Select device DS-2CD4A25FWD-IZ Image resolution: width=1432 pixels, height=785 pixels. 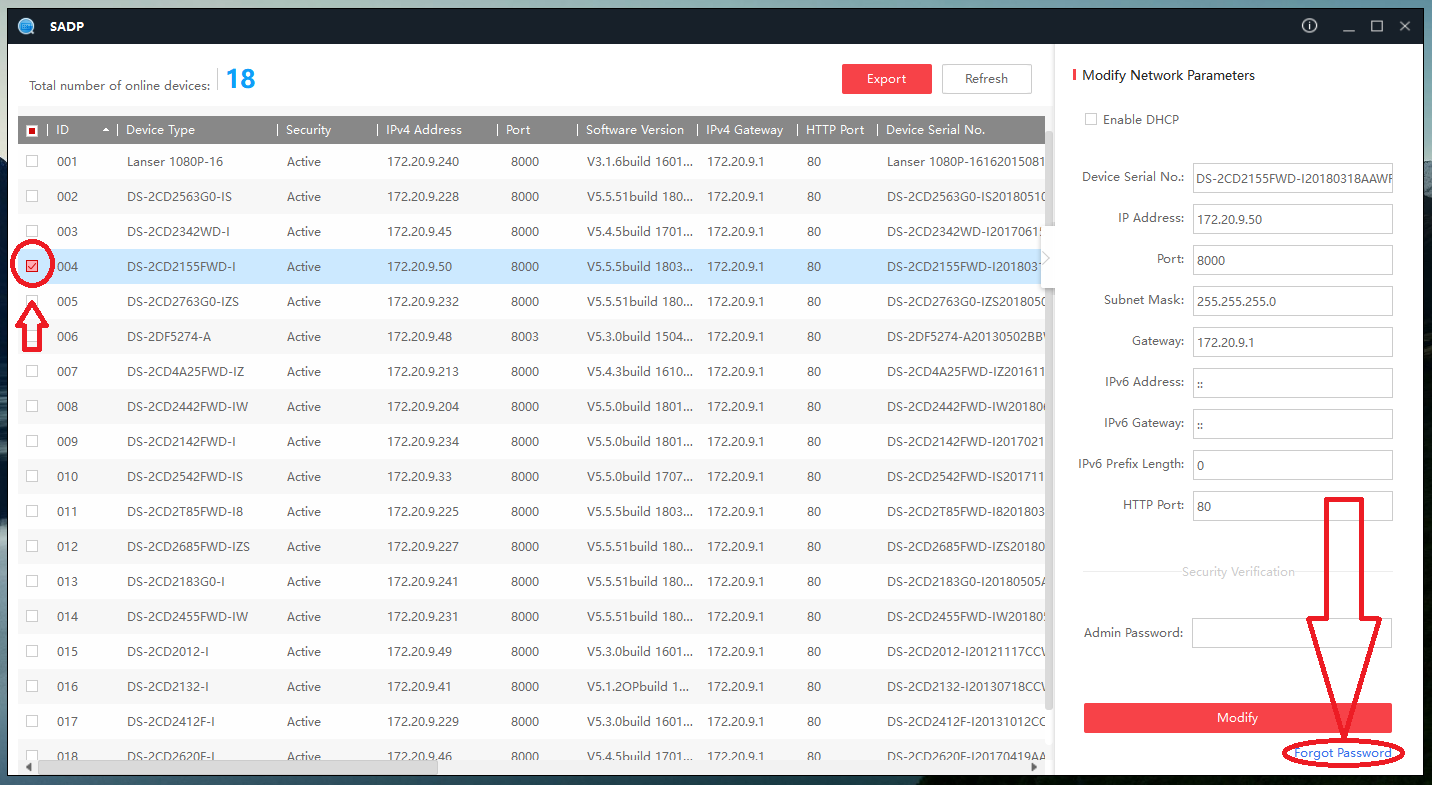185,371
